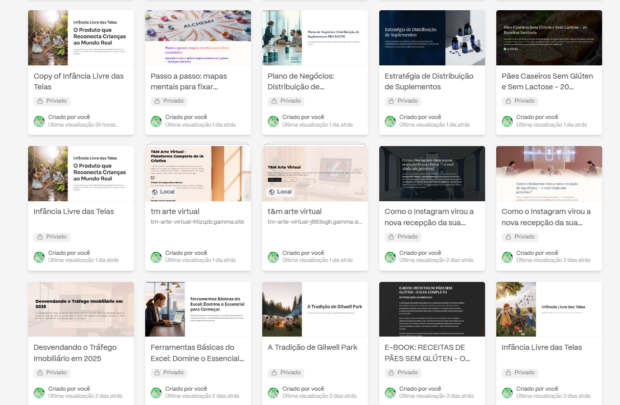The image size is (620, 405).
Task: Click the Privado lock badge under Plano de Negócios
Action: pos(286,101)
